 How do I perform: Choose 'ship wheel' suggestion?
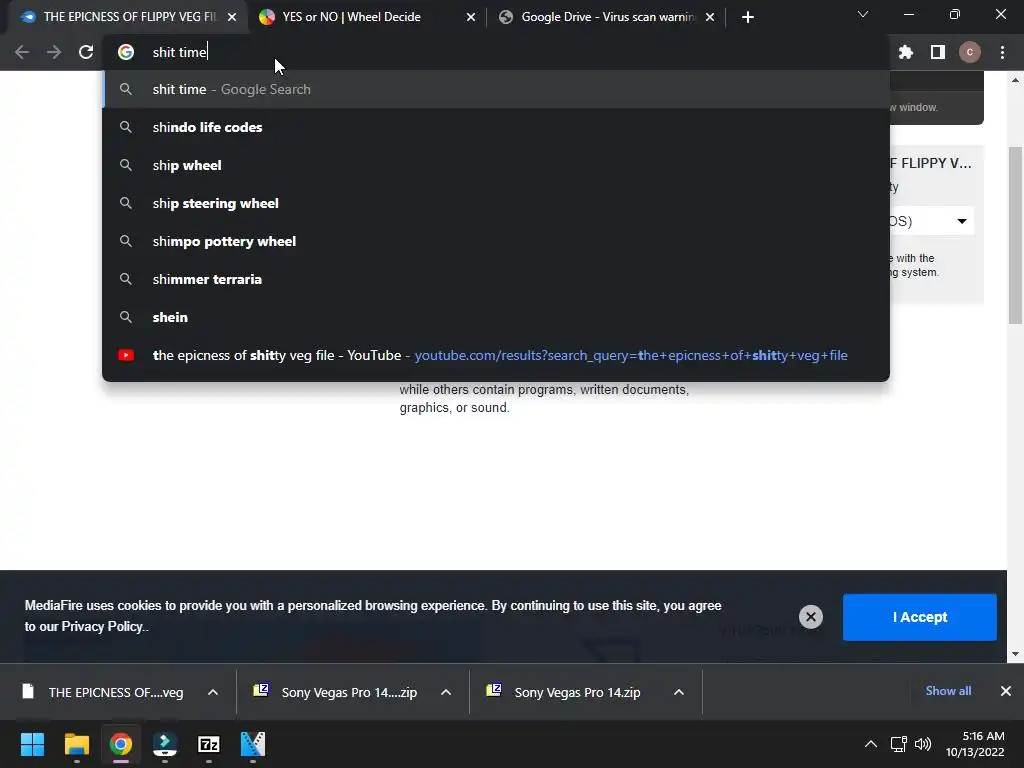point(496,165)
